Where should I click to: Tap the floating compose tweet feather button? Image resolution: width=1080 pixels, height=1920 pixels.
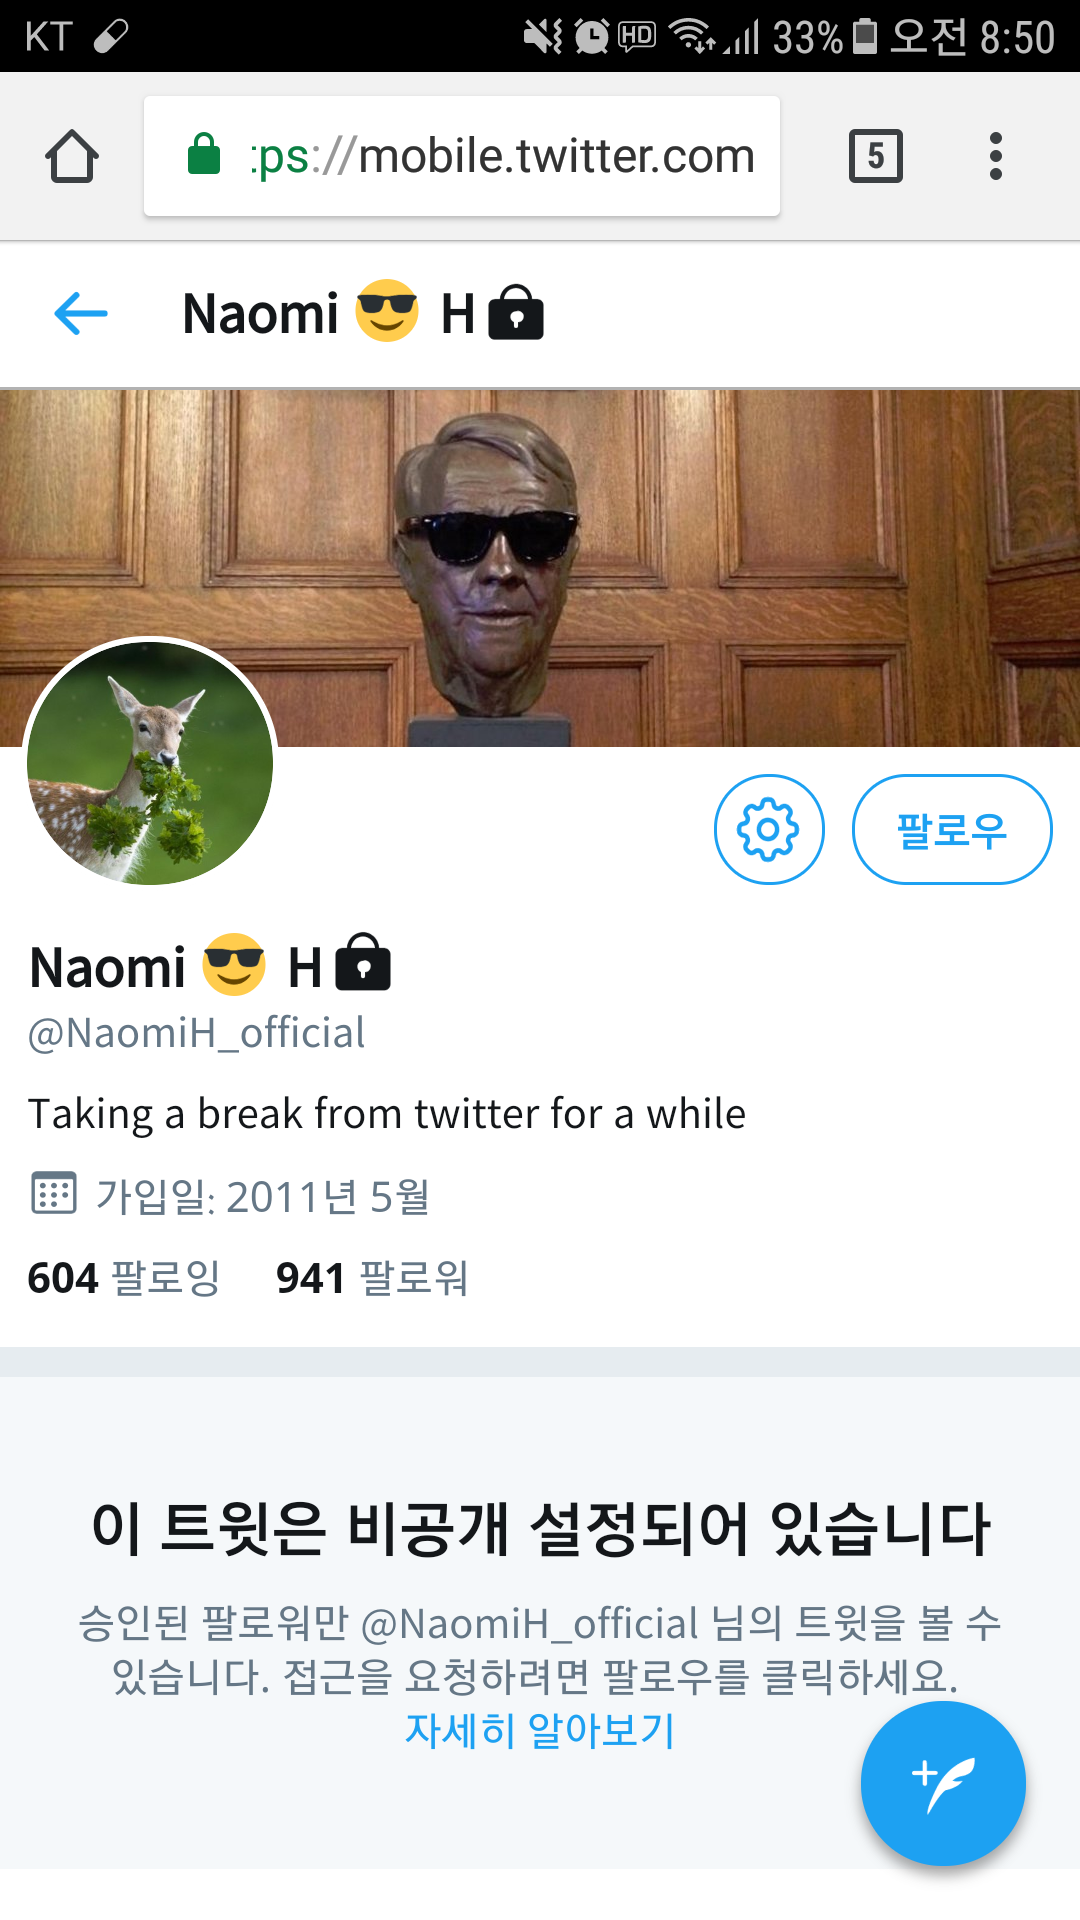coord(943,1783)
